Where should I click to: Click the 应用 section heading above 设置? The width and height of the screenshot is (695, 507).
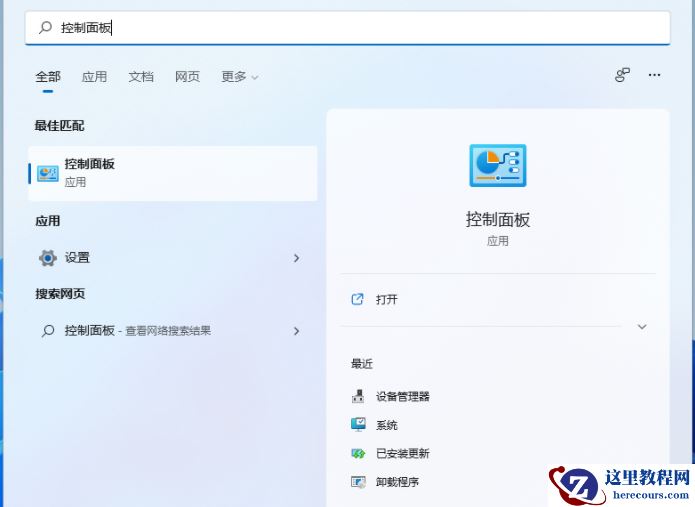(x=47, y=221)
